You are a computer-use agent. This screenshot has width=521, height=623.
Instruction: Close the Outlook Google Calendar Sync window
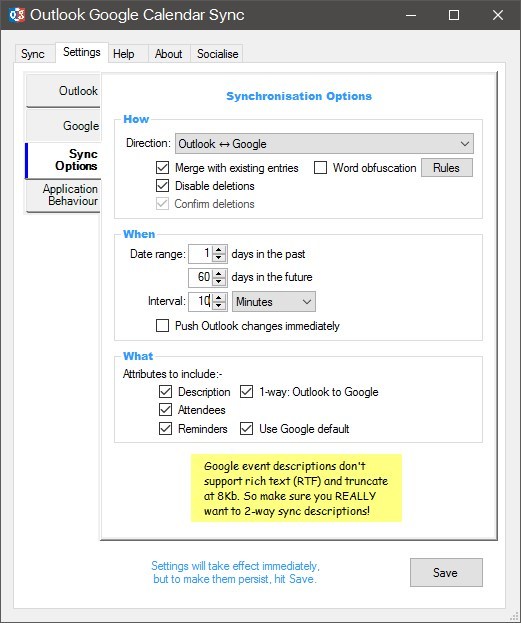(x=498, y=15)
